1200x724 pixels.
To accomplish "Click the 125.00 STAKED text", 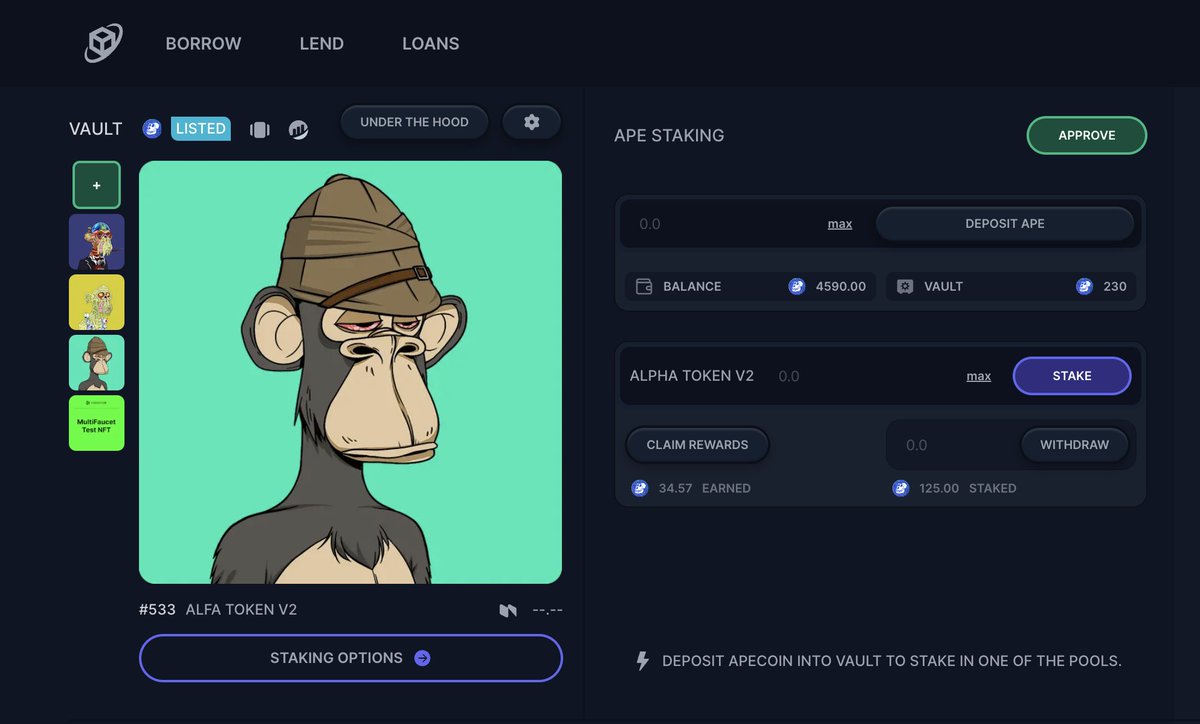I will click(x=968, y=488).
